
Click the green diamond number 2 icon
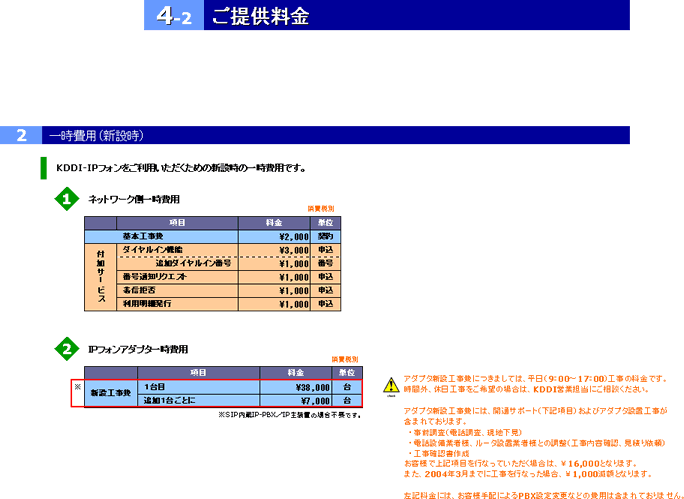click(67, 349)
